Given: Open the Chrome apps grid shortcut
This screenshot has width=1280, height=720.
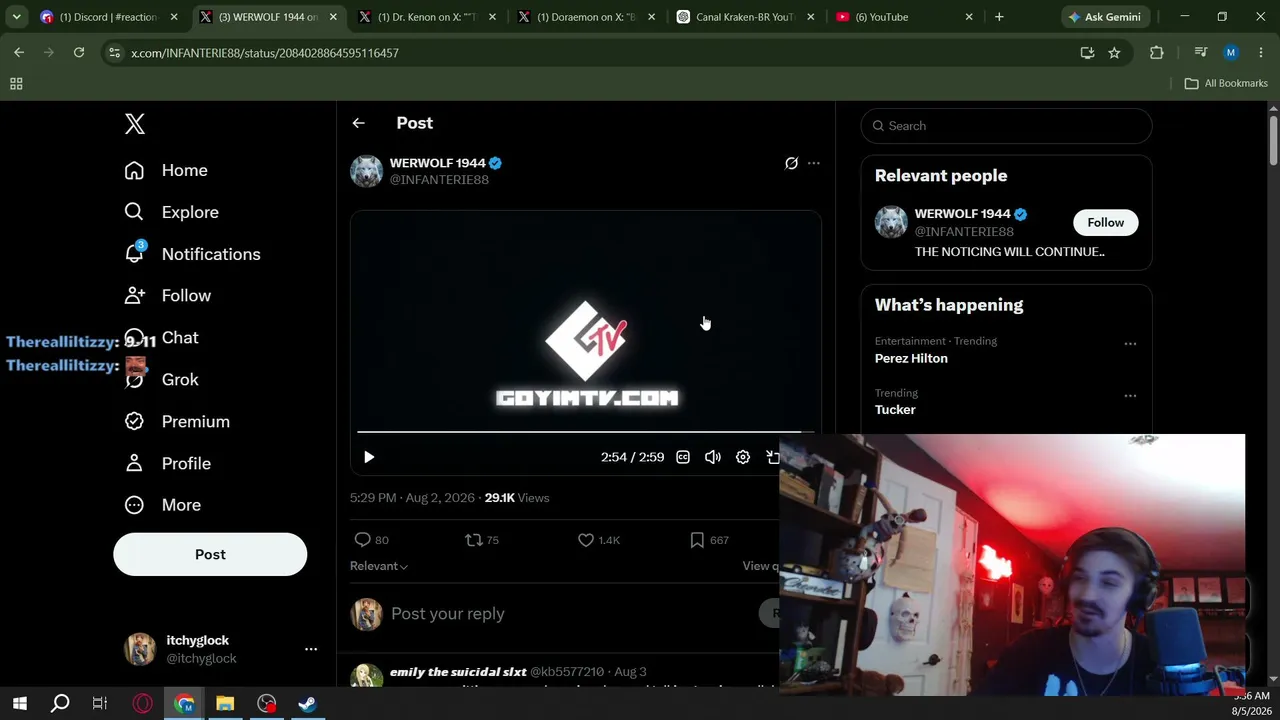Looking at the screenshot, I should tap(16, 84).
